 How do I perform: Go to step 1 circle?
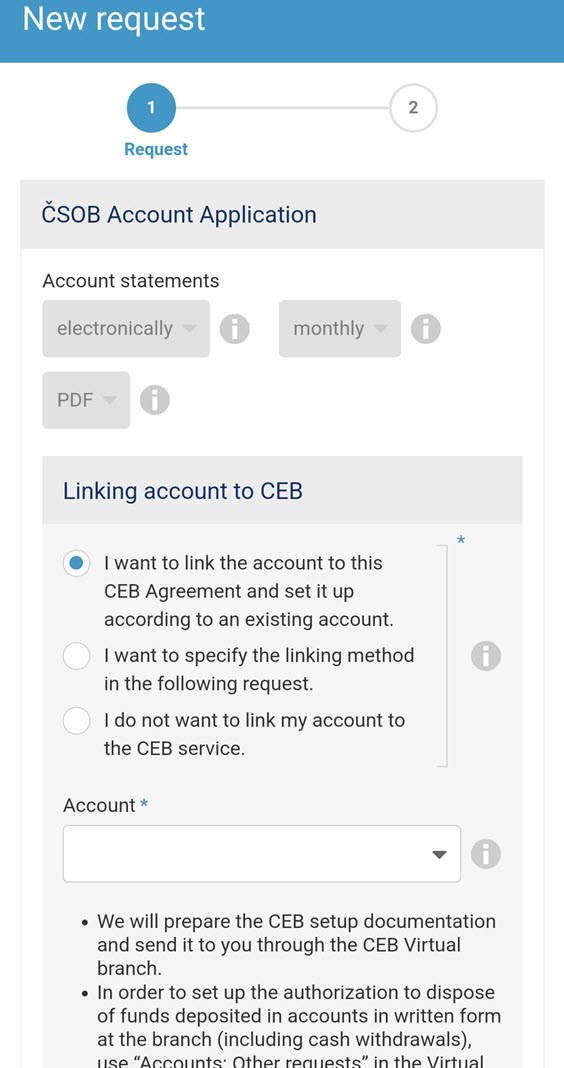tap(151, 108)
